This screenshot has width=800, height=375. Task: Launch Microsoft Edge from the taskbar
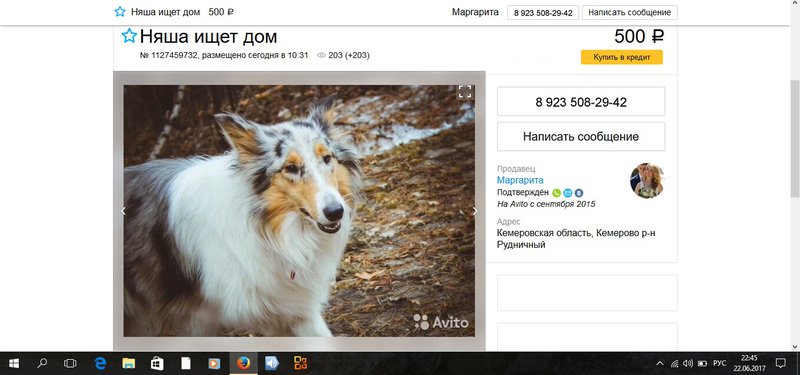(x=100, y=363)
